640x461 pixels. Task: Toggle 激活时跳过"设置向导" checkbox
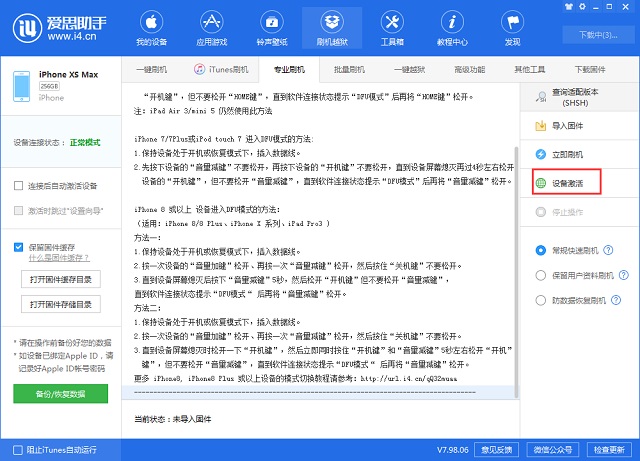18,211
